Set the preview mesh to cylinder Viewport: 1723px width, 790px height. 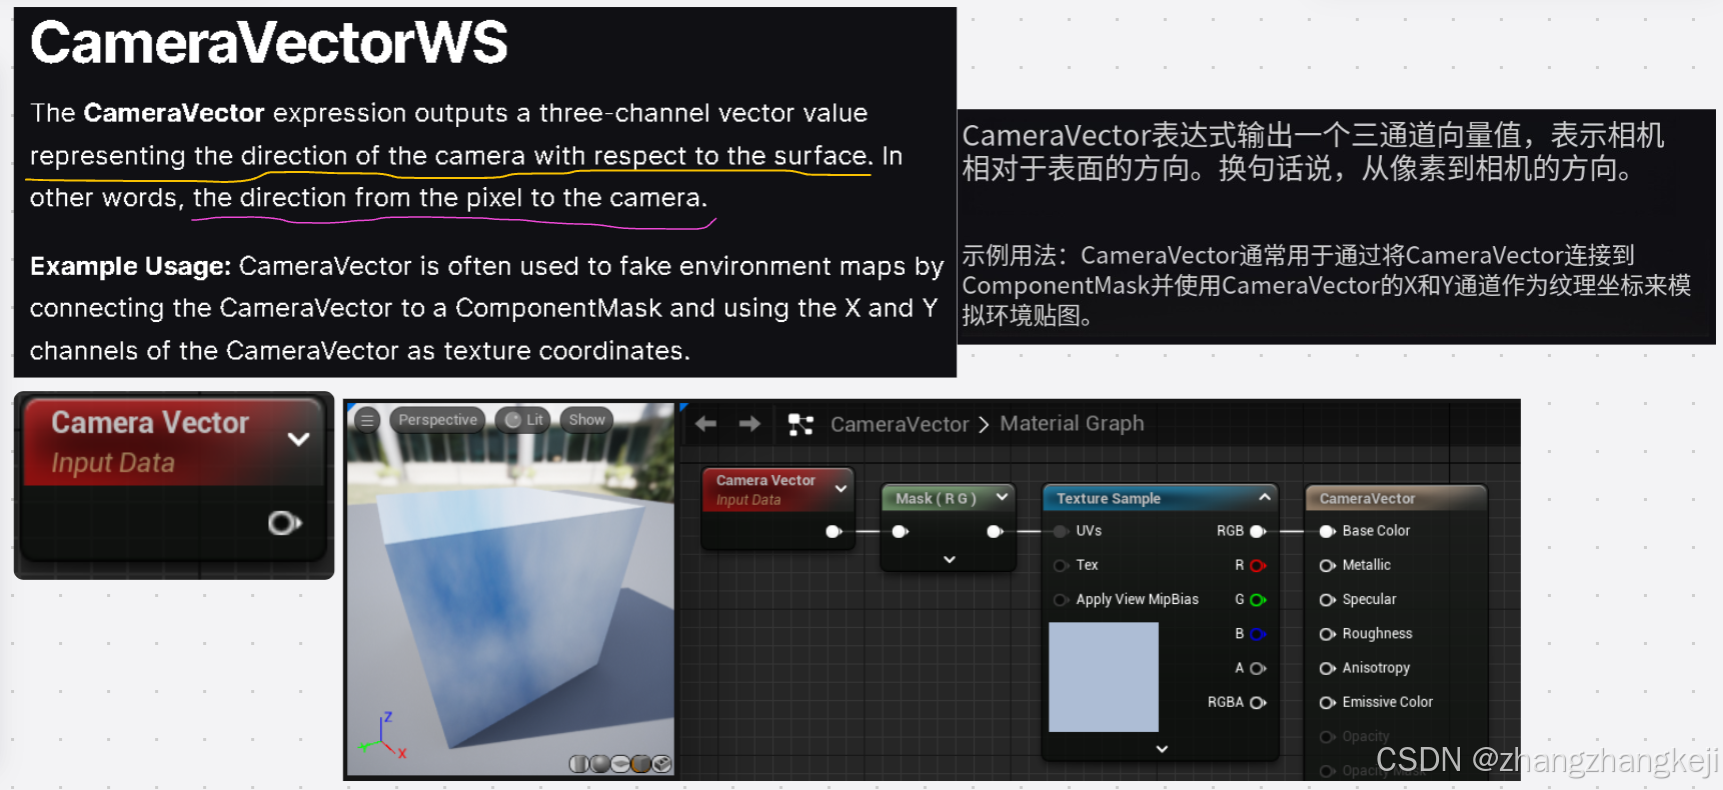(579, 764)
